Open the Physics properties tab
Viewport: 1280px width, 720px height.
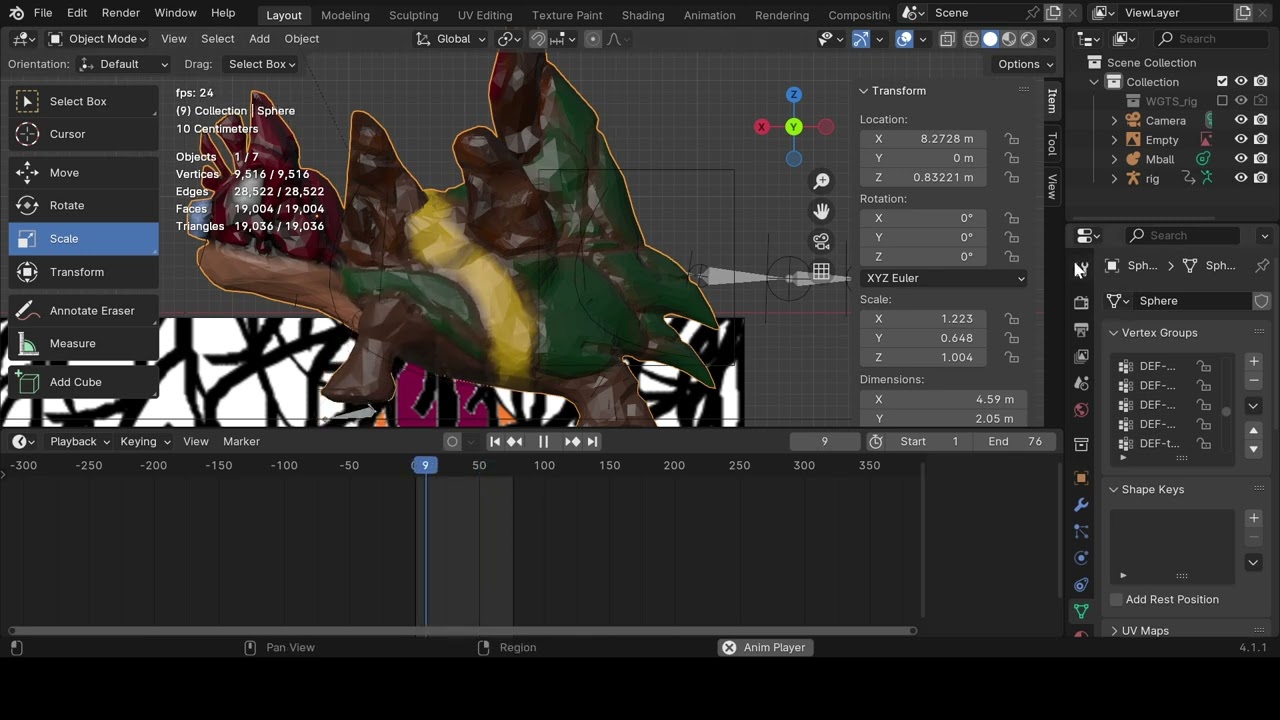[x=1081, y=558]
